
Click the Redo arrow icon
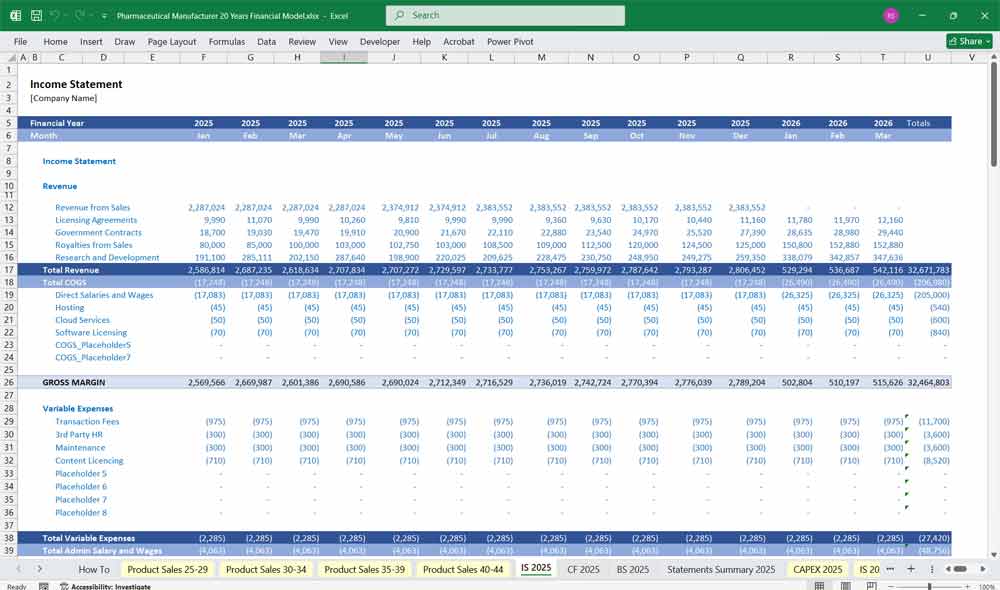(79, 15)
